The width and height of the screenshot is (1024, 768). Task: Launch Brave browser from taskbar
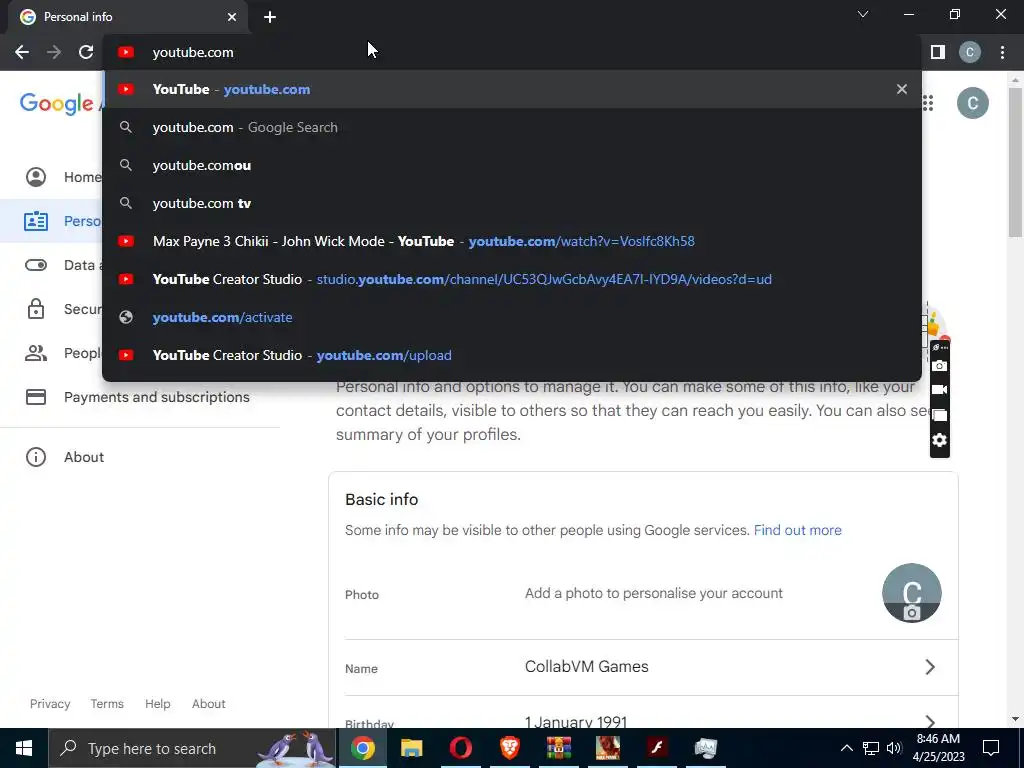pos(510,748)
